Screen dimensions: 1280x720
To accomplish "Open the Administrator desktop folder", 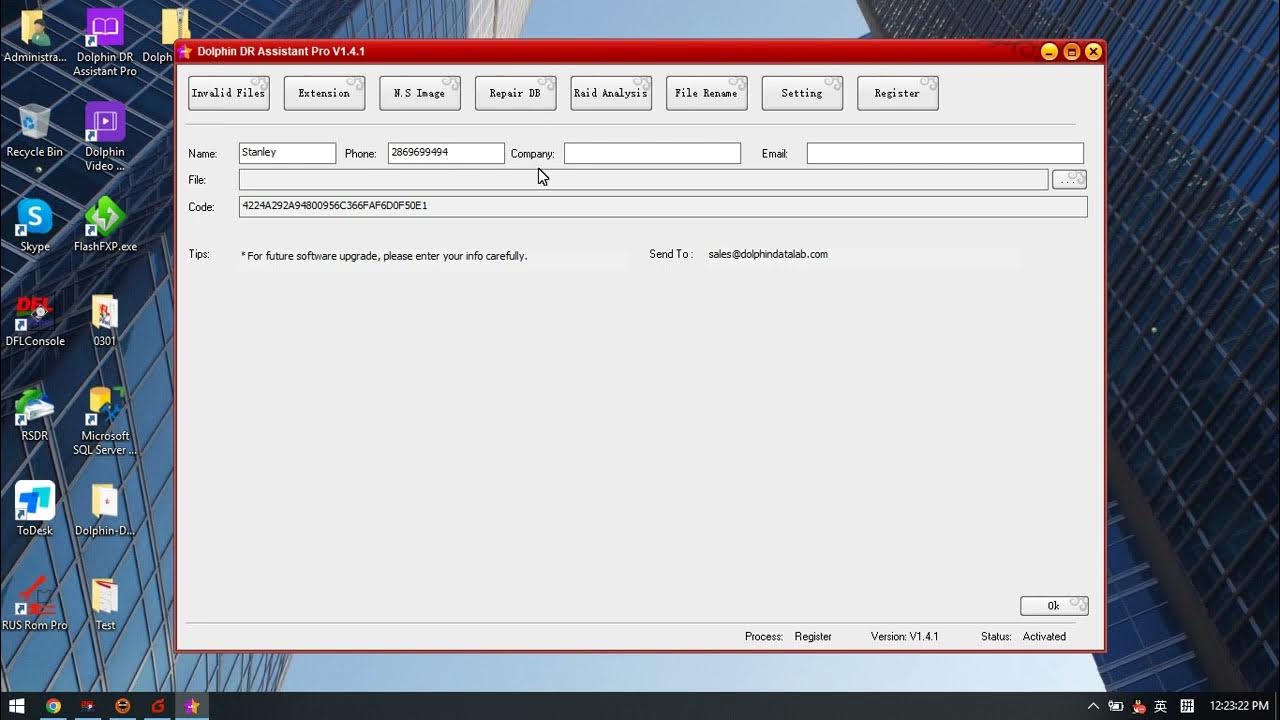I will point(35,37).
